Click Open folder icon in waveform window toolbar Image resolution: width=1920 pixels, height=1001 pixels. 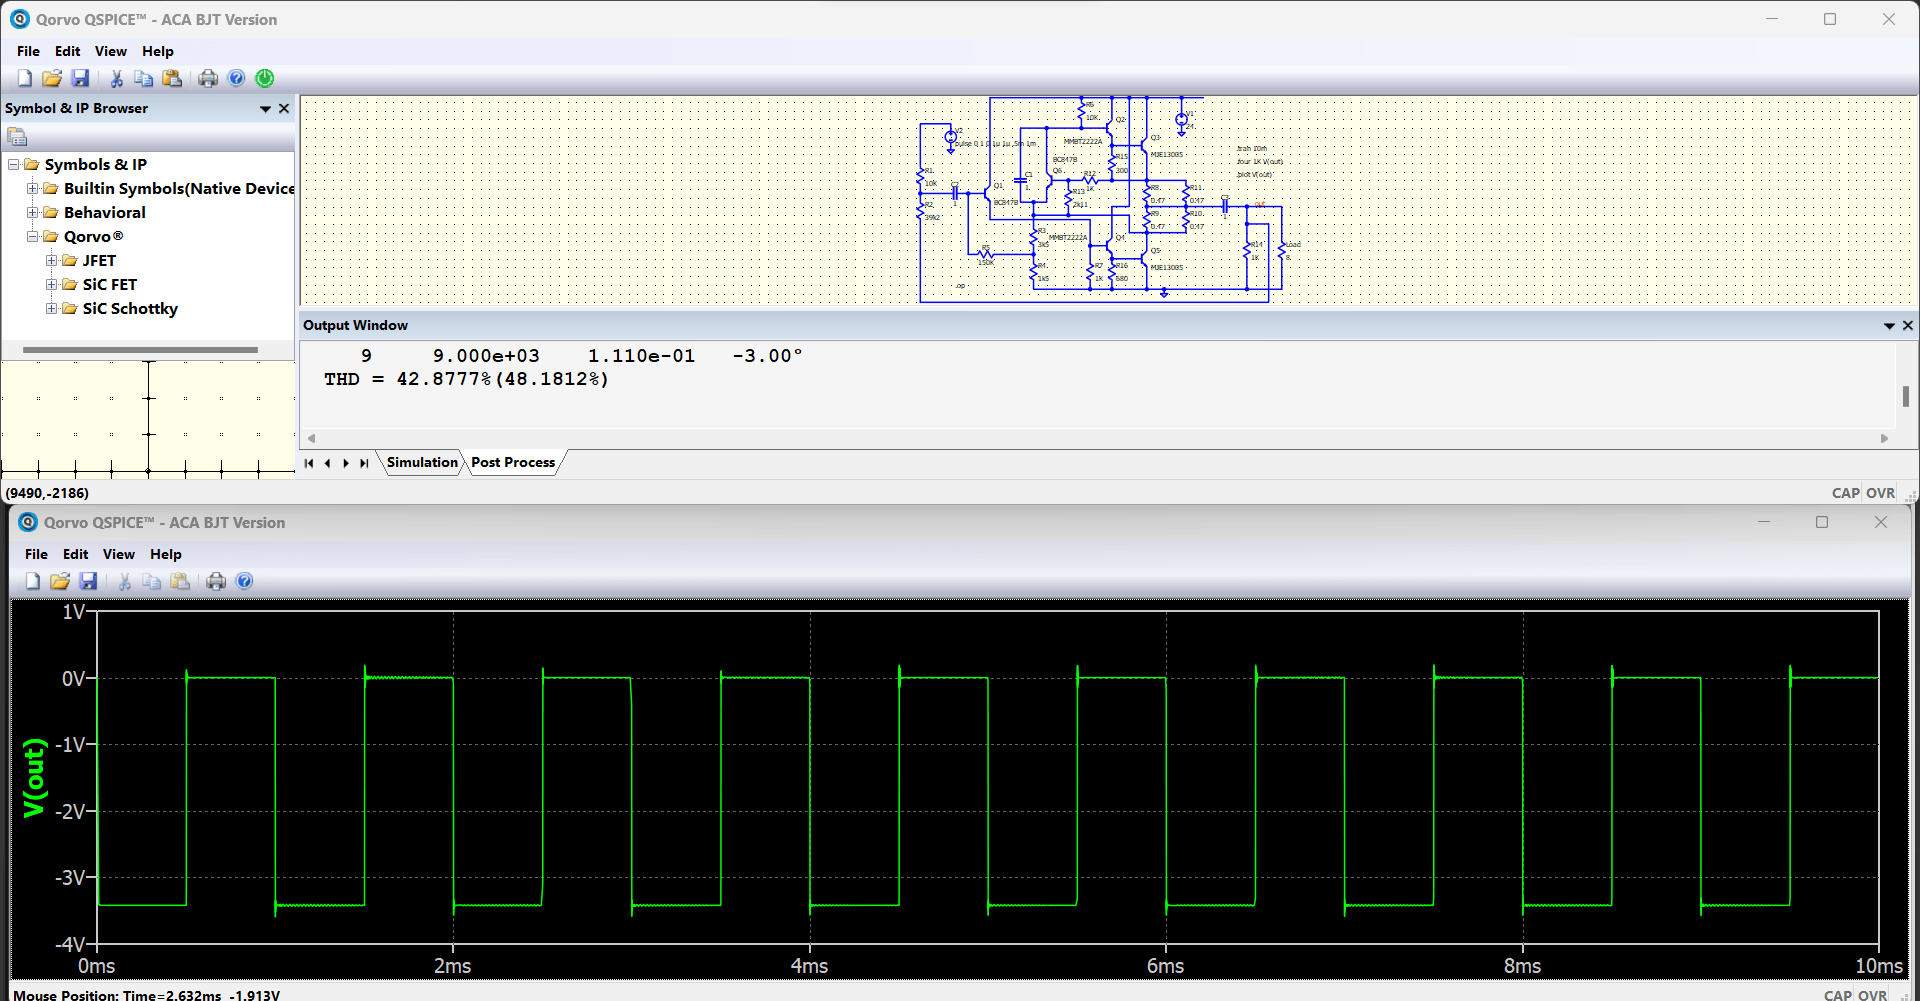point(60,581)
